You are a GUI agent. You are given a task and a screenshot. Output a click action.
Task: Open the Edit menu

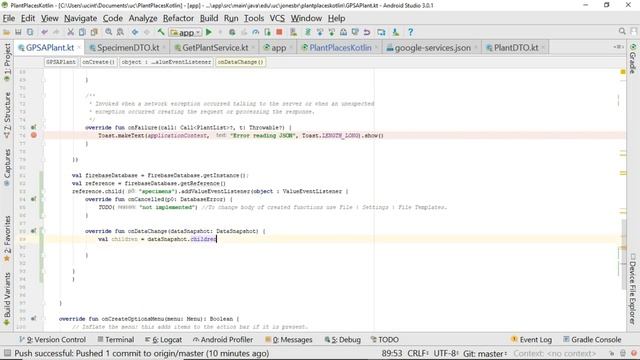[28, 18]
